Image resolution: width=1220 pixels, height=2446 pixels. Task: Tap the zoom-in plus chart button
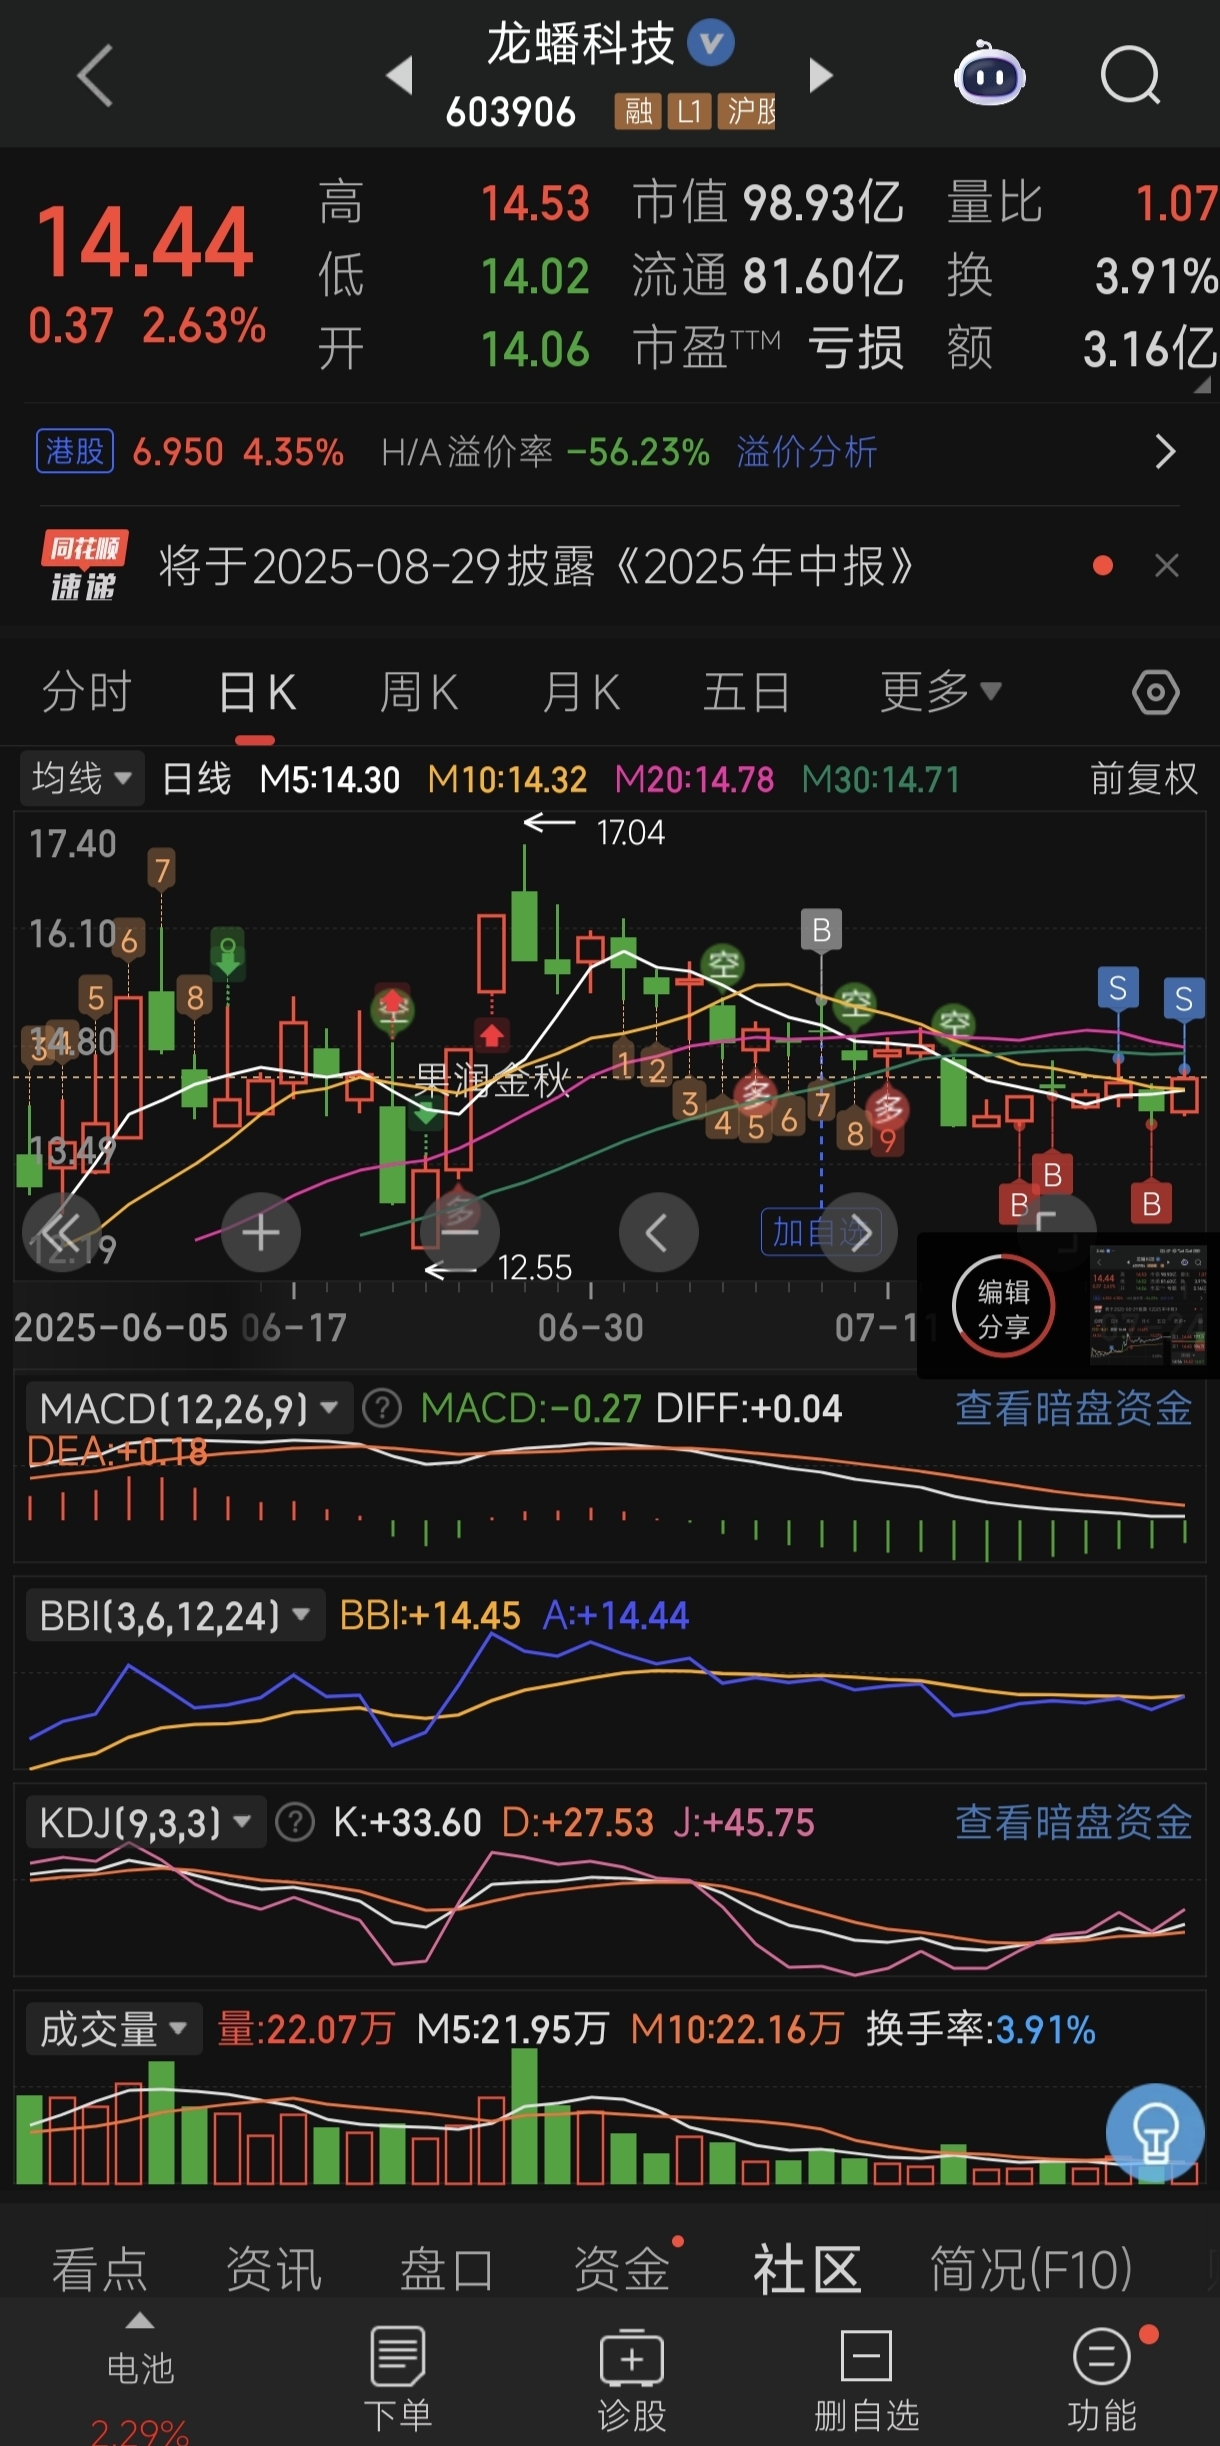click(261, 1233)
